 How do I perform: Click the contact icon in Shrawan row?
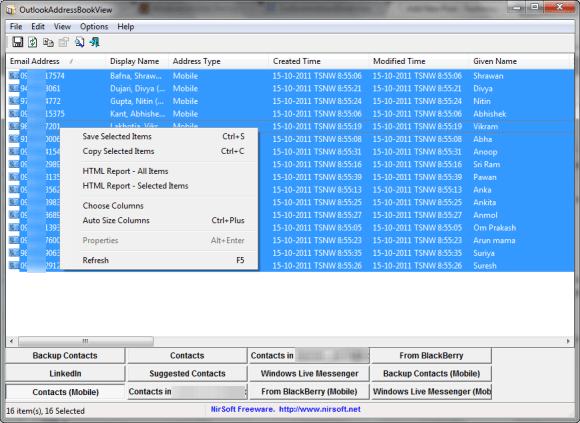[14, 76]
